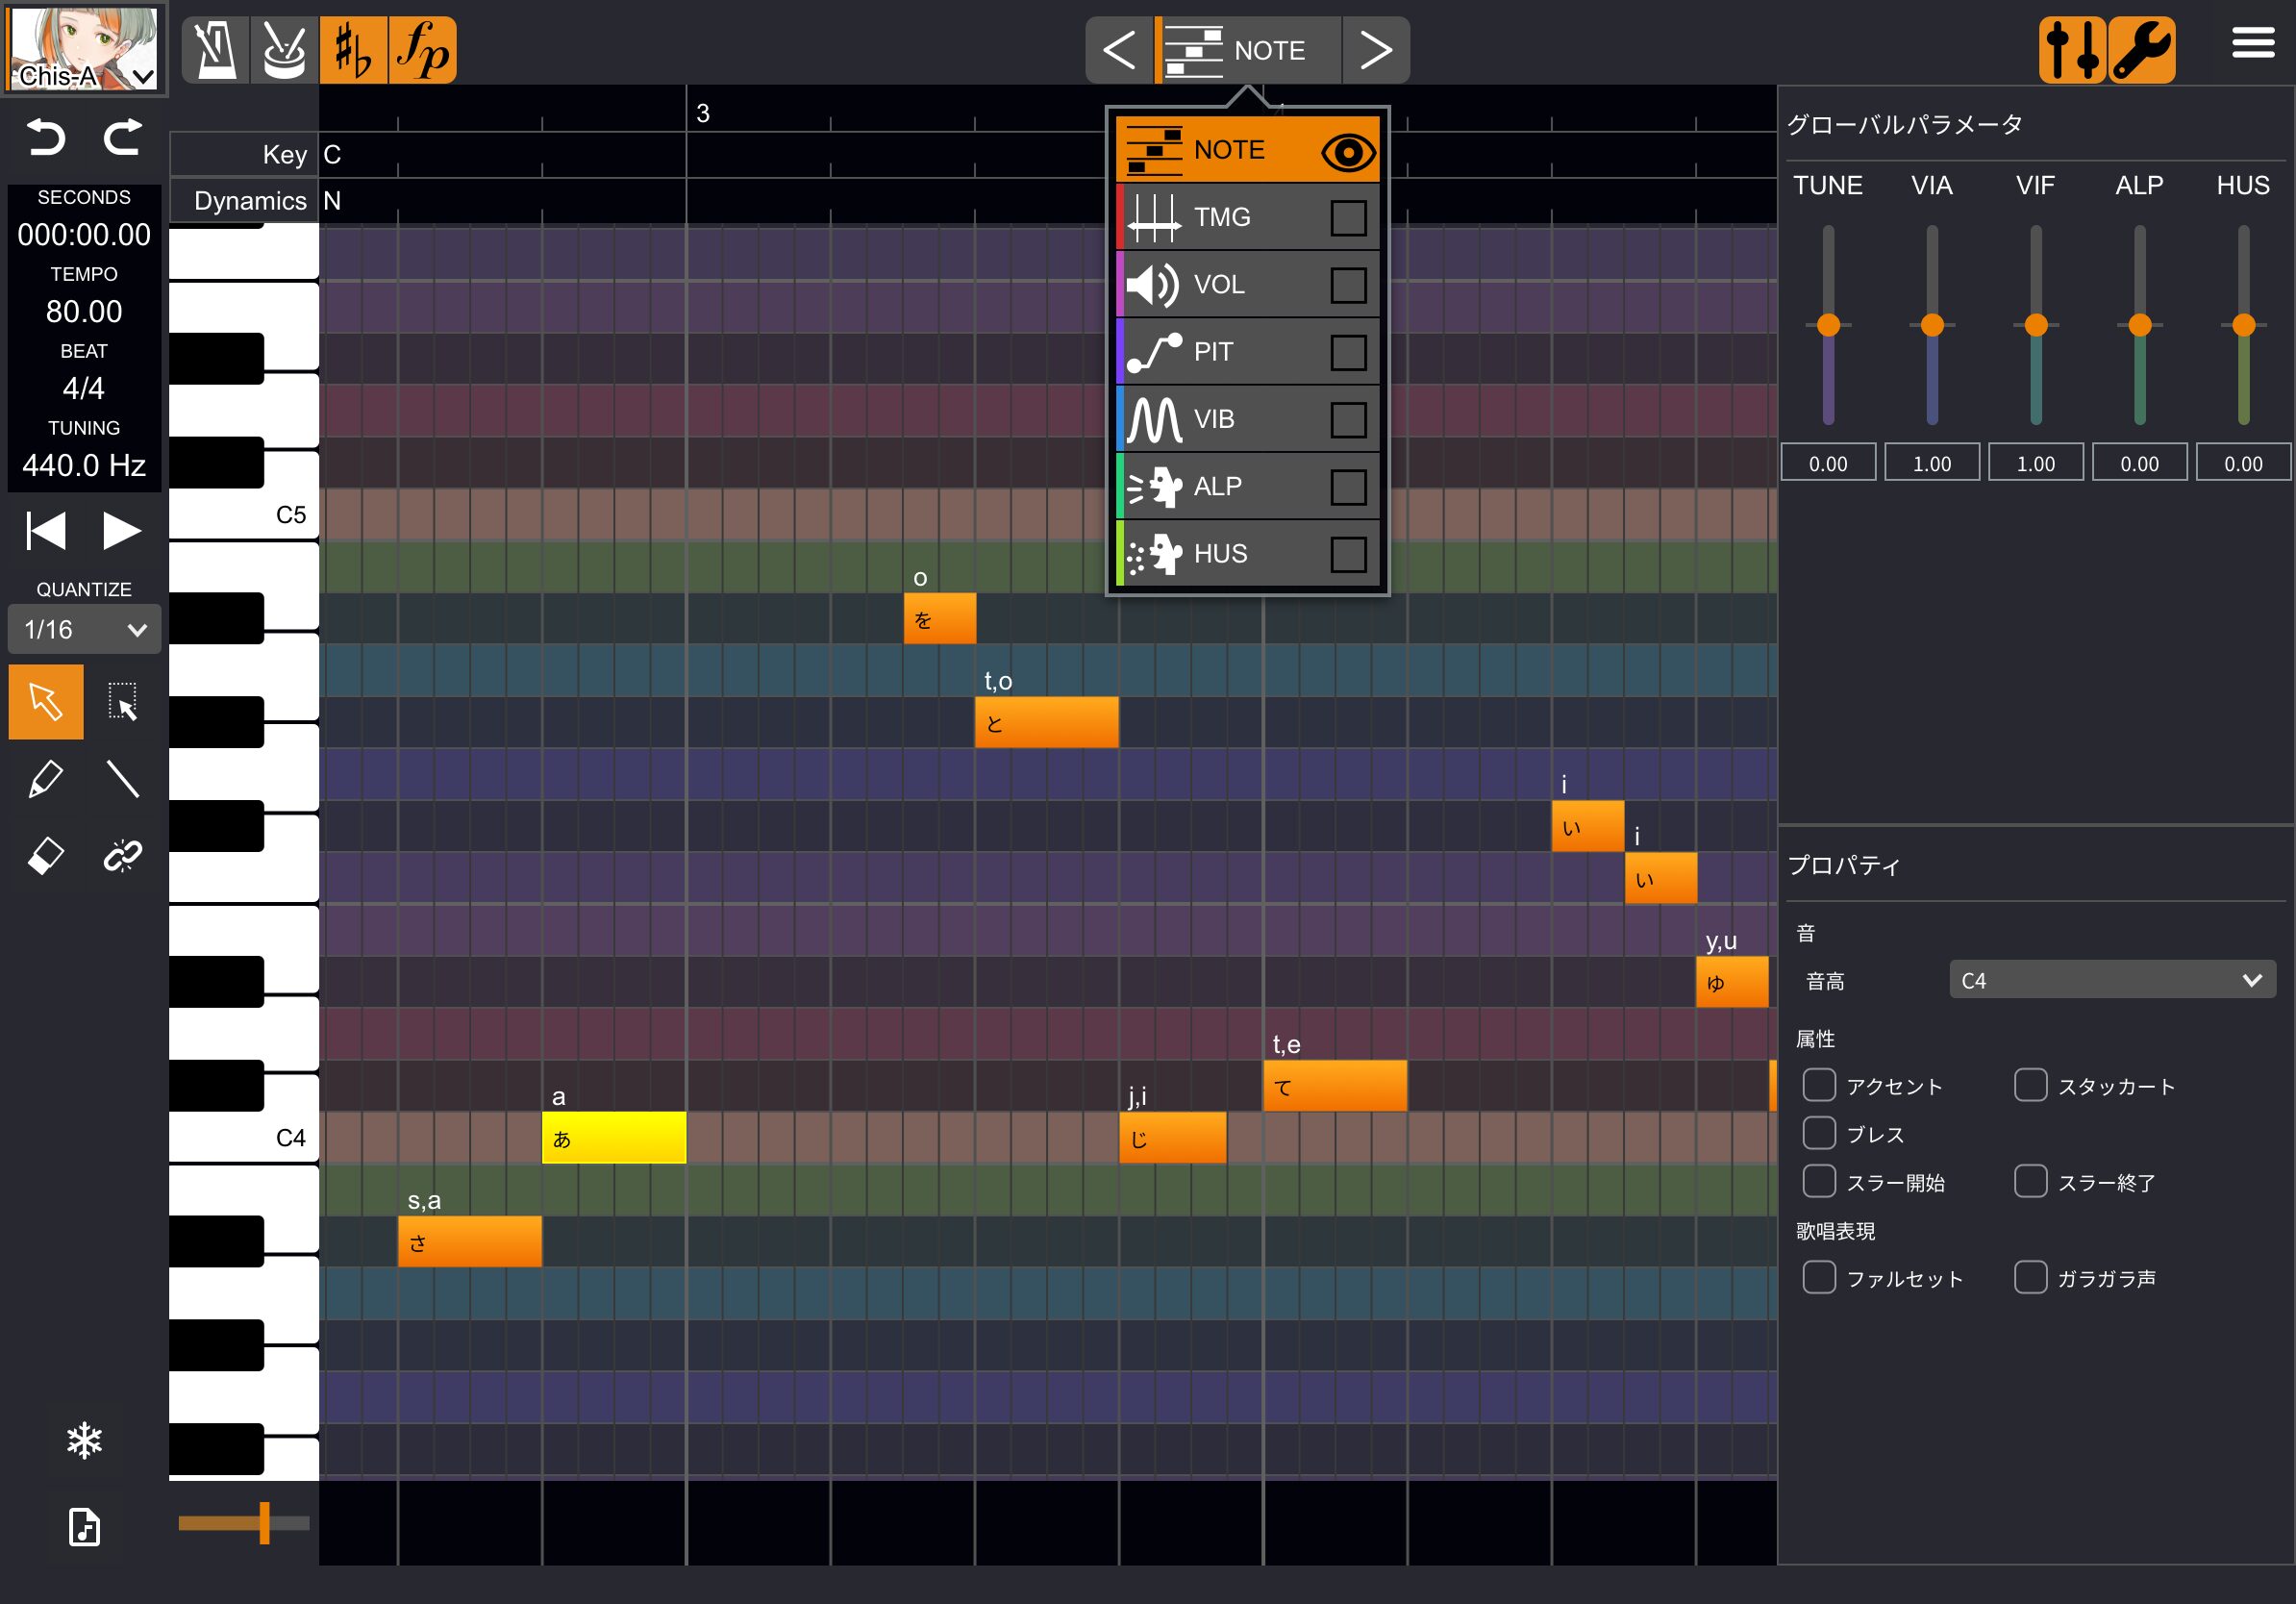This screenshot has width=2296, height=1604.
Task: Enable the スラー終了 checkbox
Action: (x=2030, y=1180)
